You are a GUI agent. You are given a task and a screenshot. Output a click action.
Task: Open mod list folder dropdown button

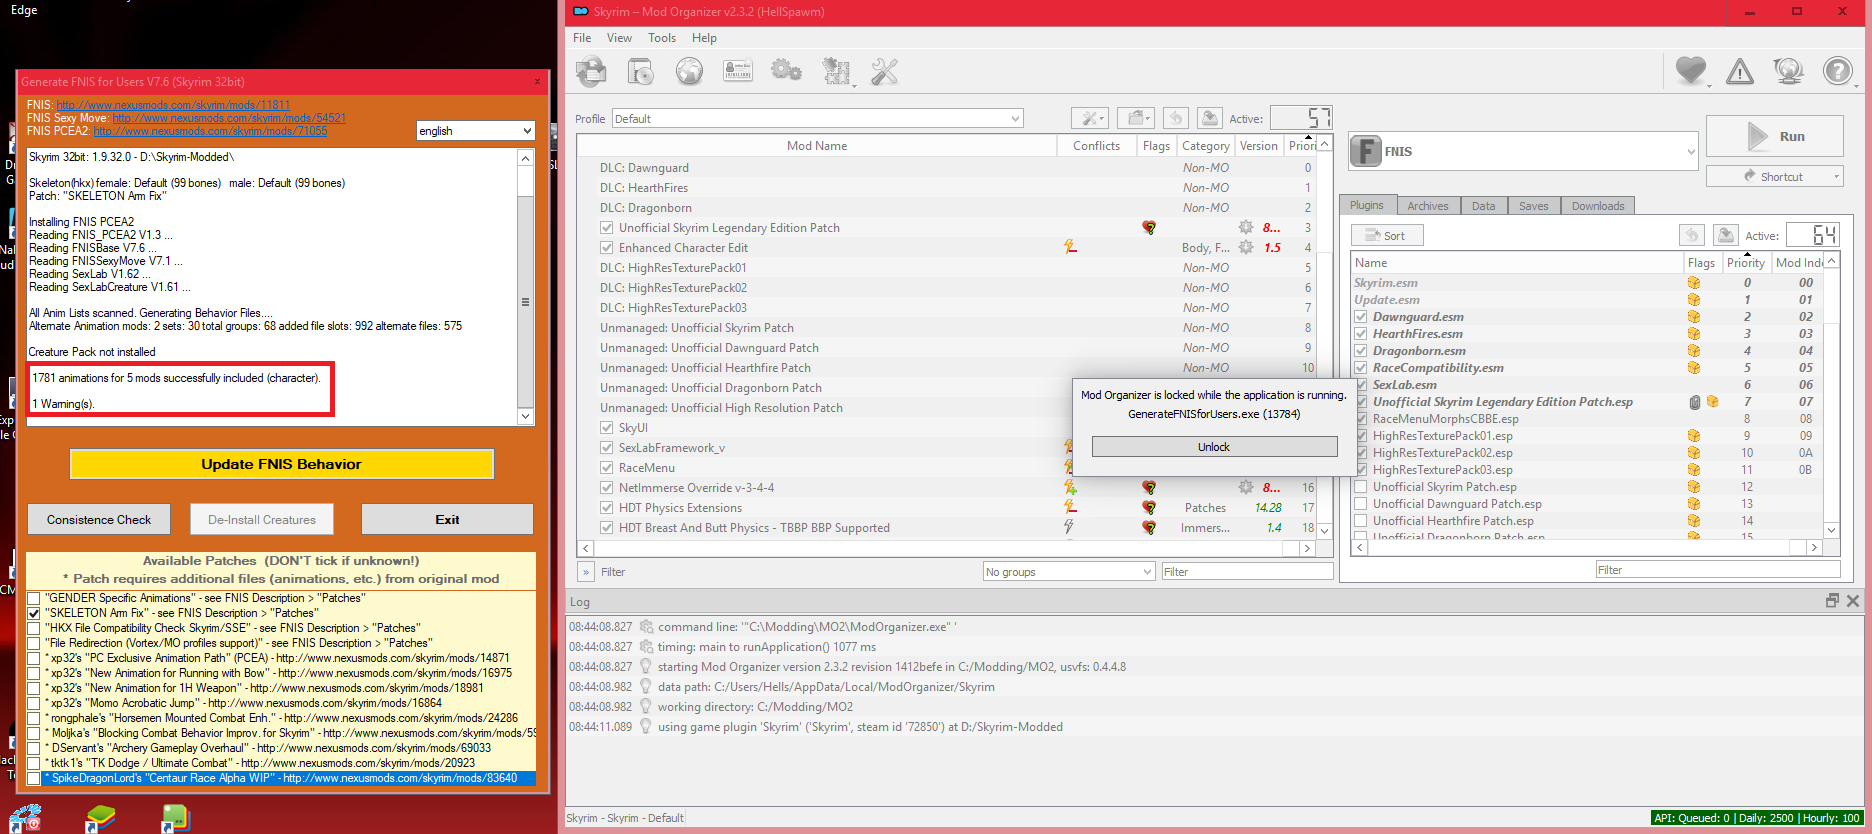click(1136, 118)
